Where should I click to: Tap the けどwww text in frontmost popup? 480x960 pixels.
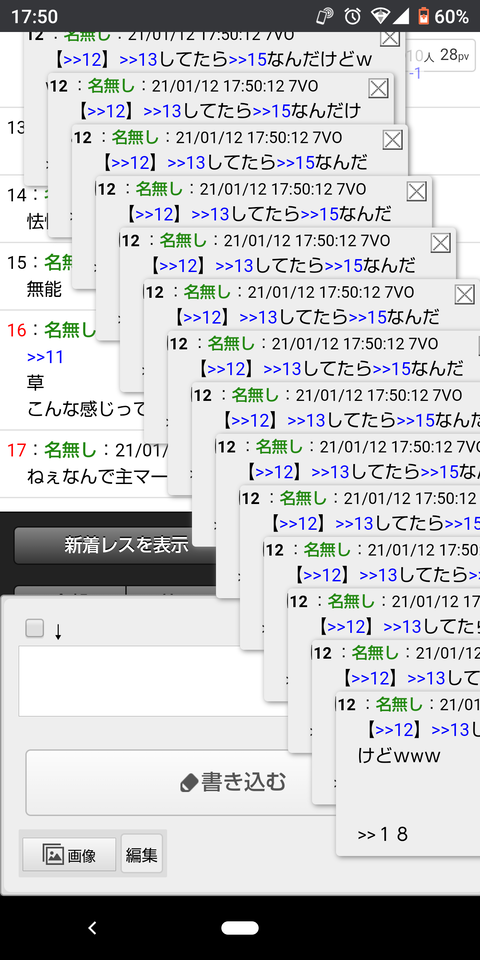399,756
